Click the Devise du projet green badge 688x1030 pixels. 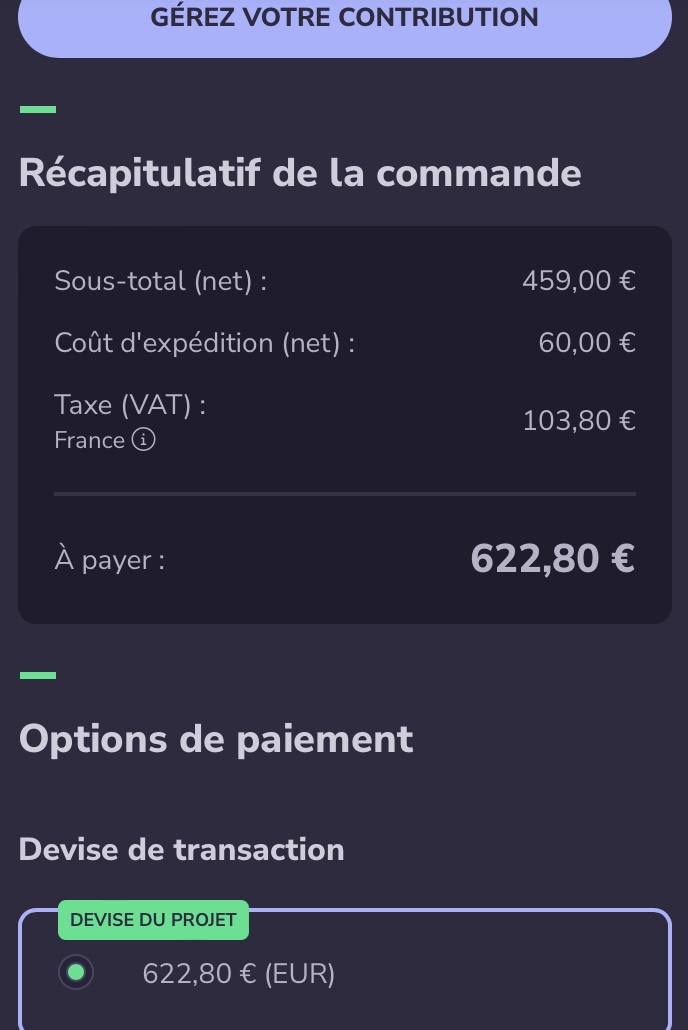[x=153, y=920]
